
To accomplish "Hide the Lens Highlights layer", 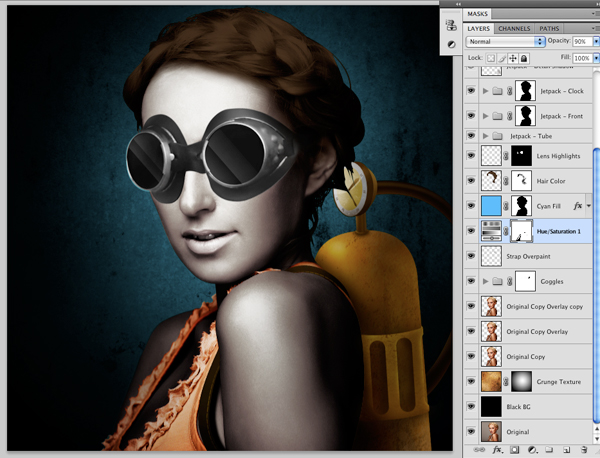I will coord(471,156).
